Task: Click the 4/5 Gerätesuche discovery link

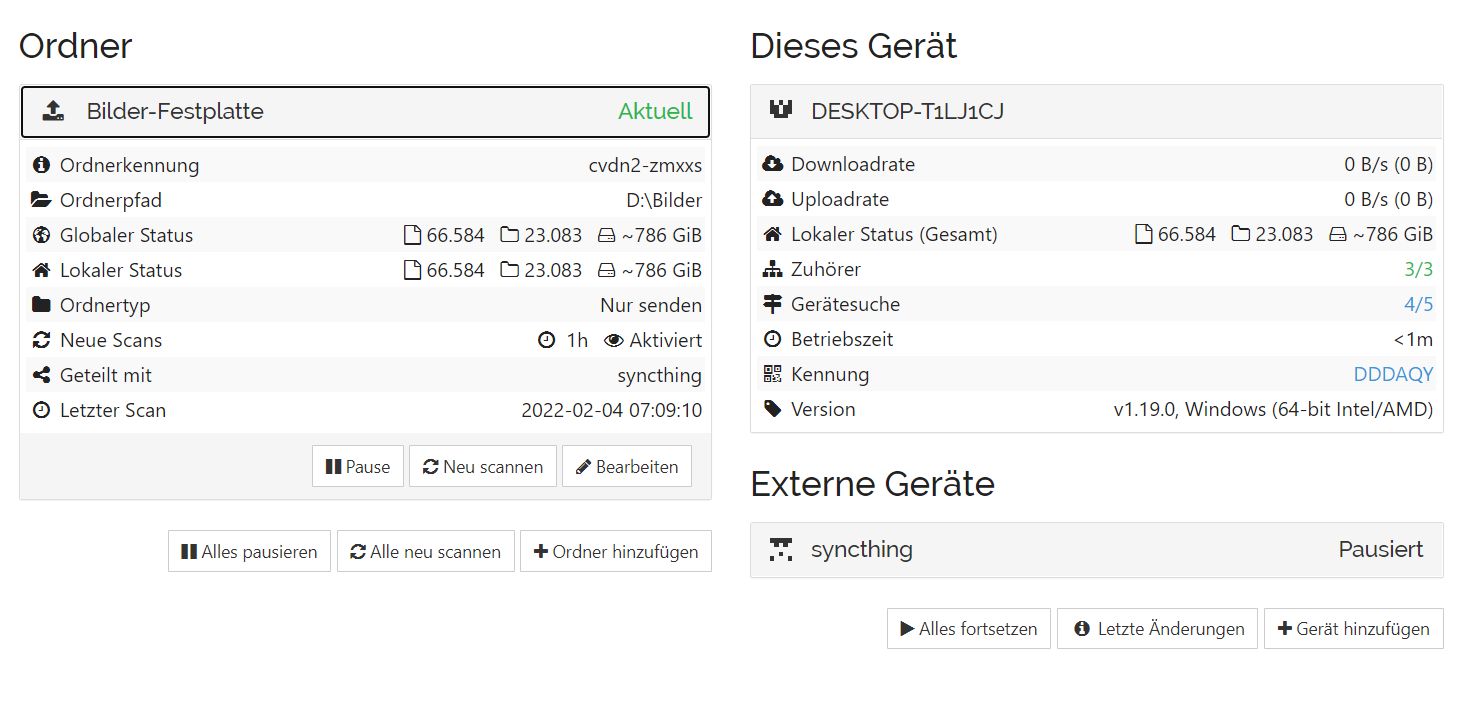Action: [x=1418, y=304]
